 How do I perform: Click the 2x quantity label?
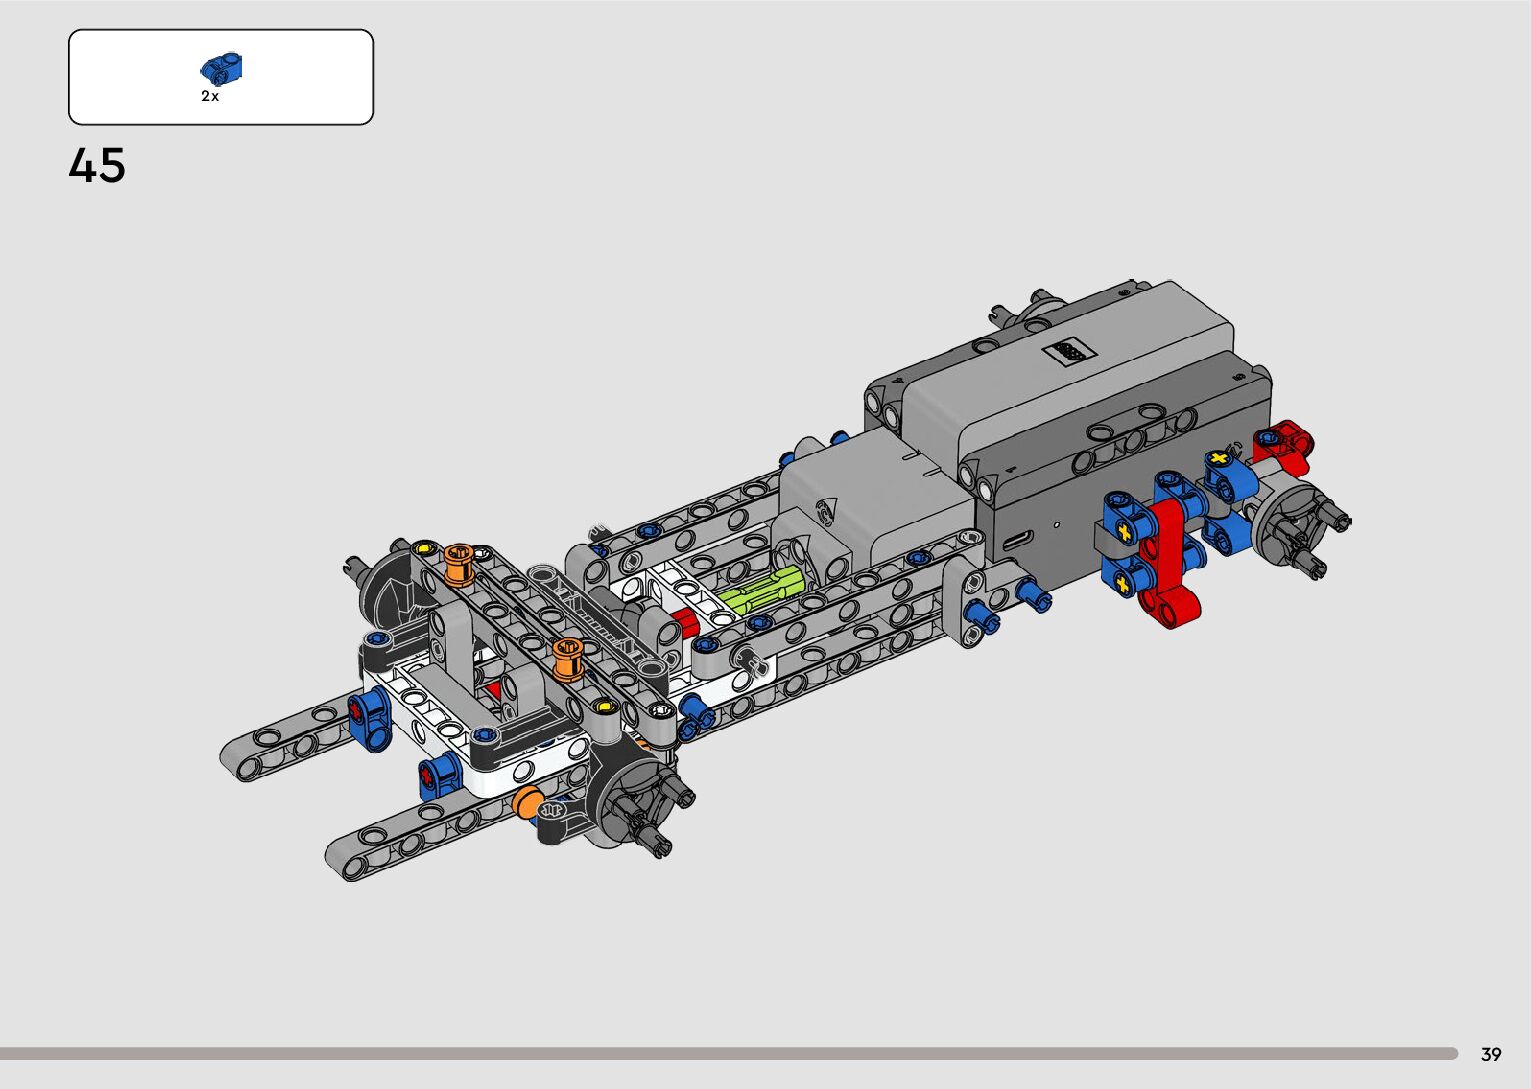tap(210, 96)
